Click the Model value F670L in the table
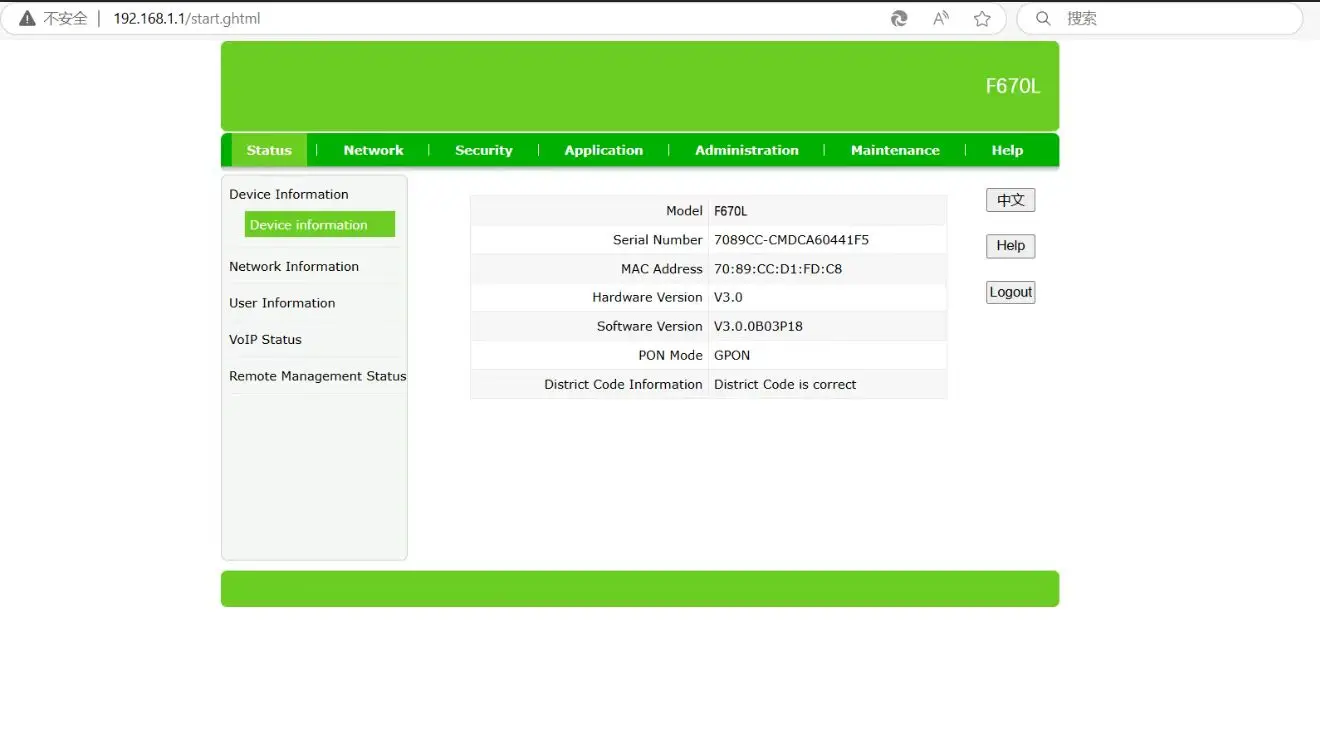 pos(731,211)
